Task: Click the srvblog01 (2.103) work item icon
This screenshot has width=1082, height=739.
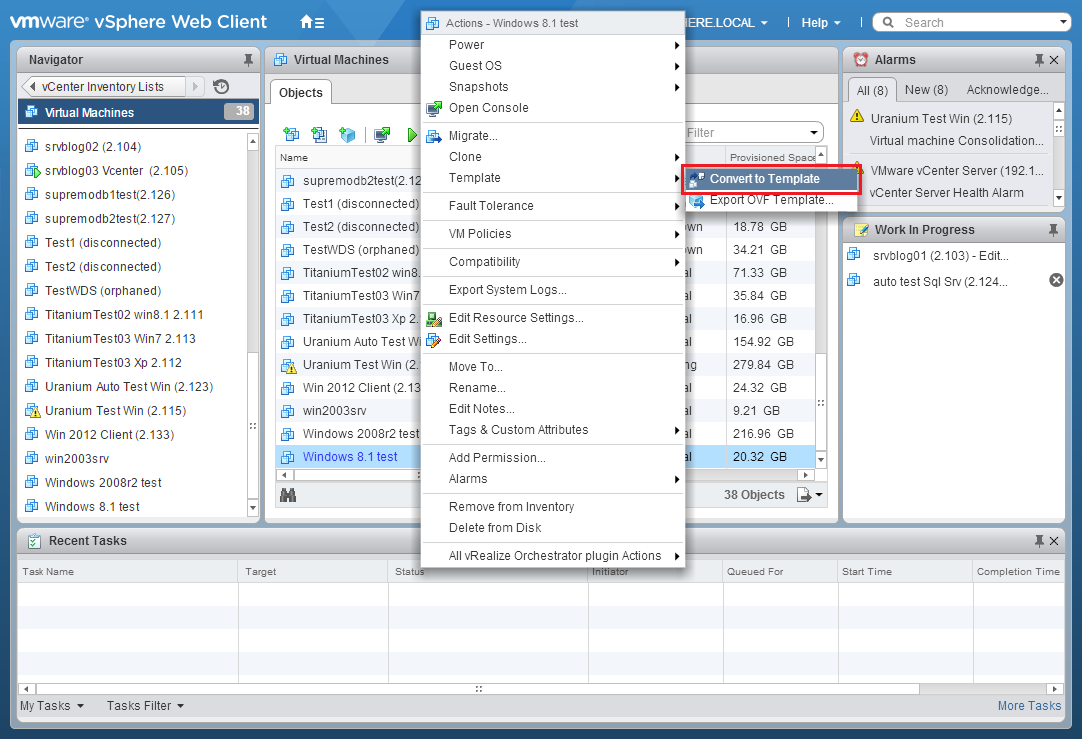Action: pyautogui.click(x=854, y=255)
